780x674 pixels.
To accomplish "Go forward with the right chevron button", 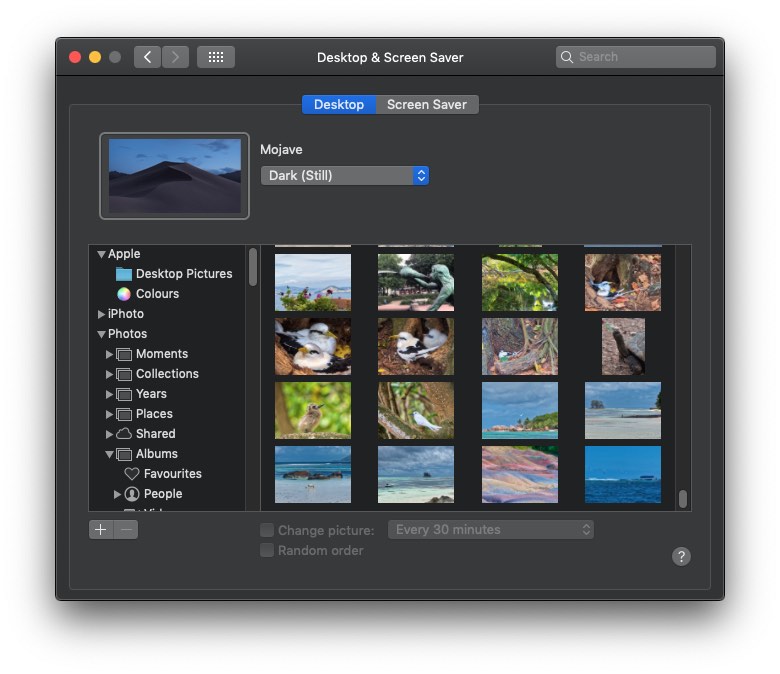I will (175, 57).
